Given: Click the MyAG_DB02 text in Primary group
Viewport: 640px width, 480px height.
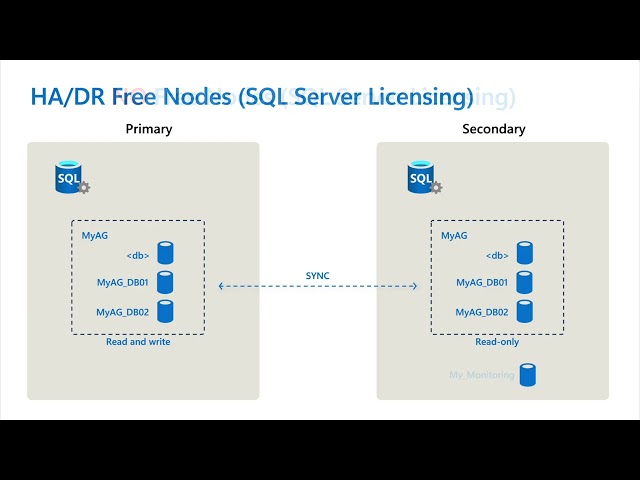Looking at the screenshot, I should [x=122, y=312].
